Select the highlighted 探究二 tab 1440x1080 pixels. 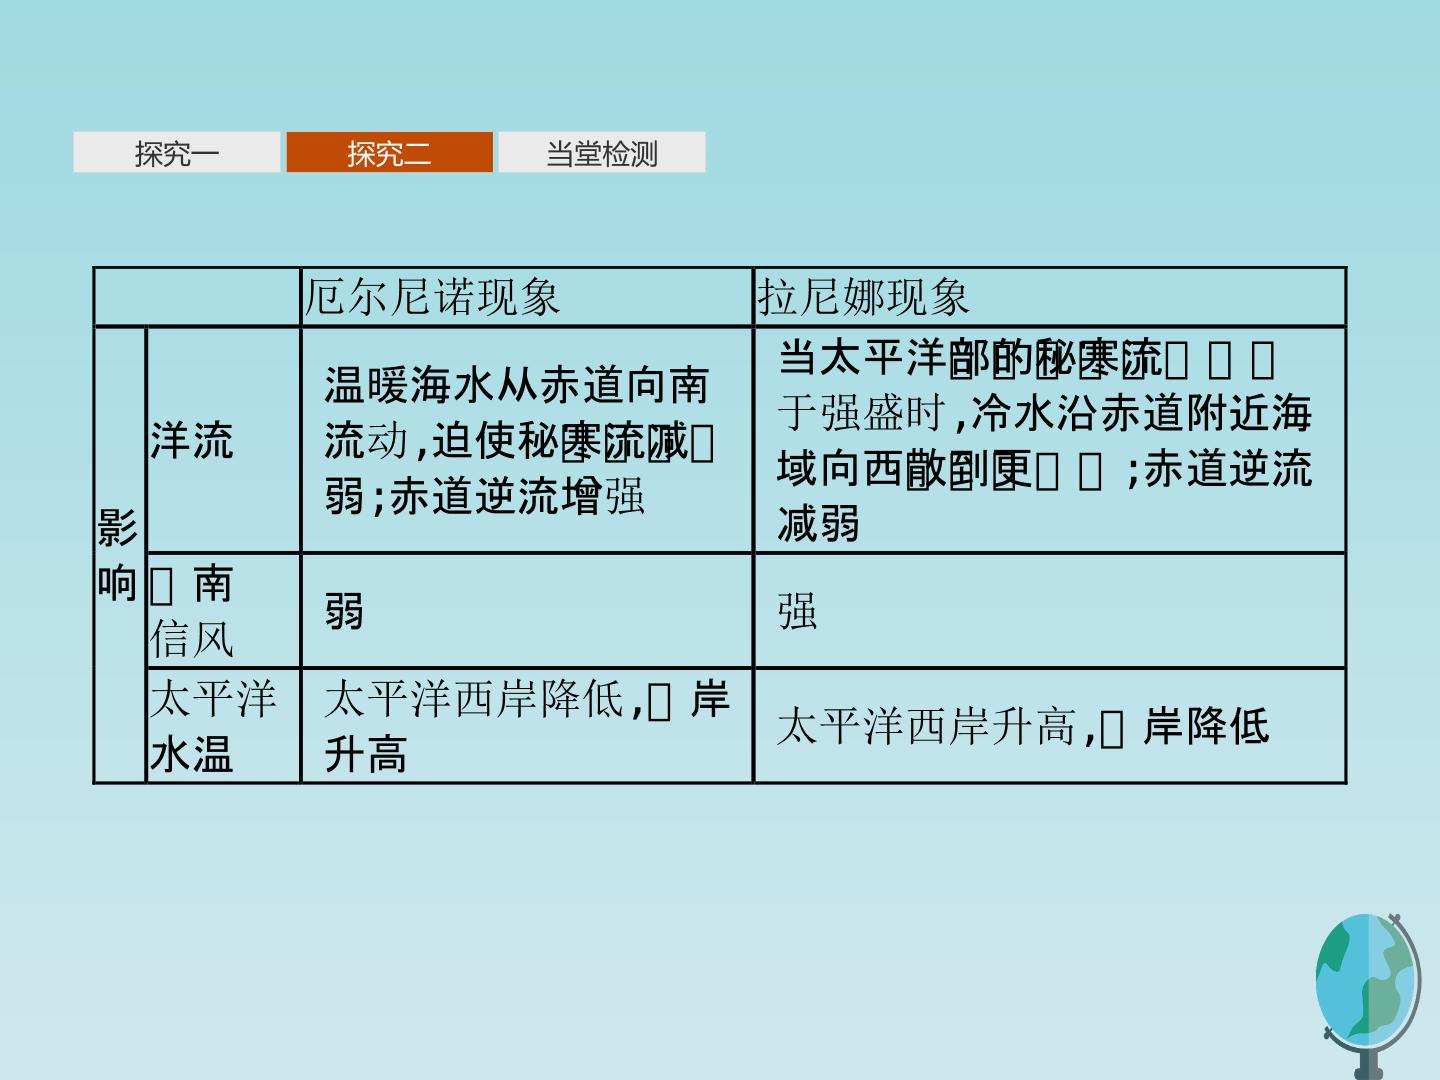[x=390, y=153]
